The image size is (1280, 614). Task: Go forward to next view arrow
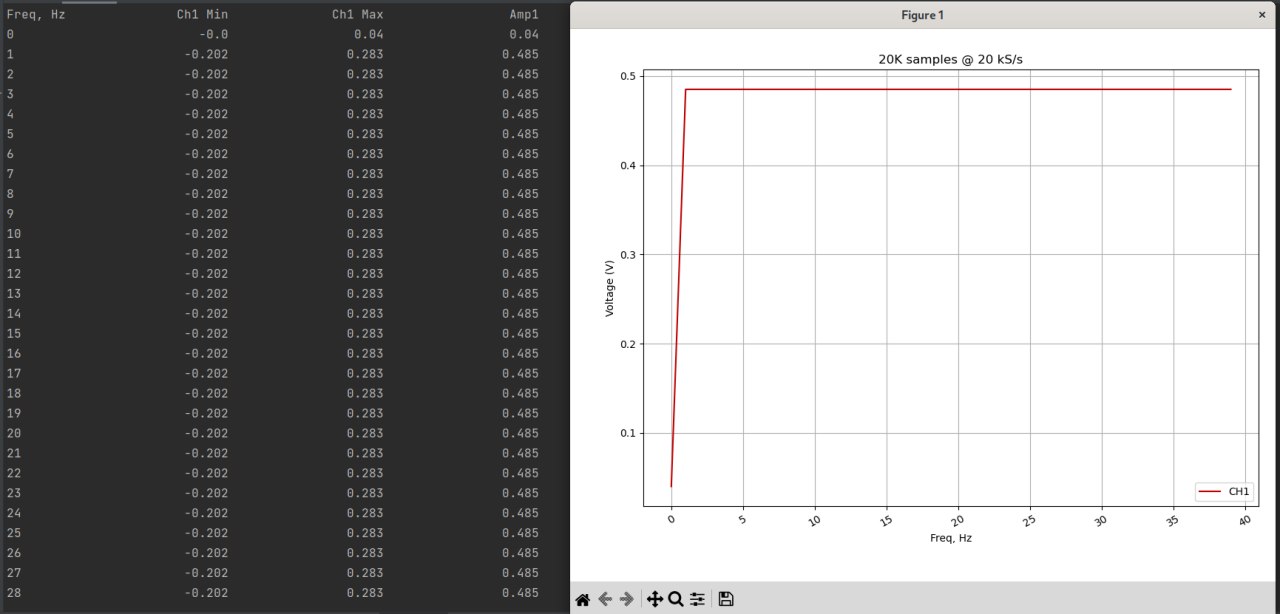click(627, 599)
